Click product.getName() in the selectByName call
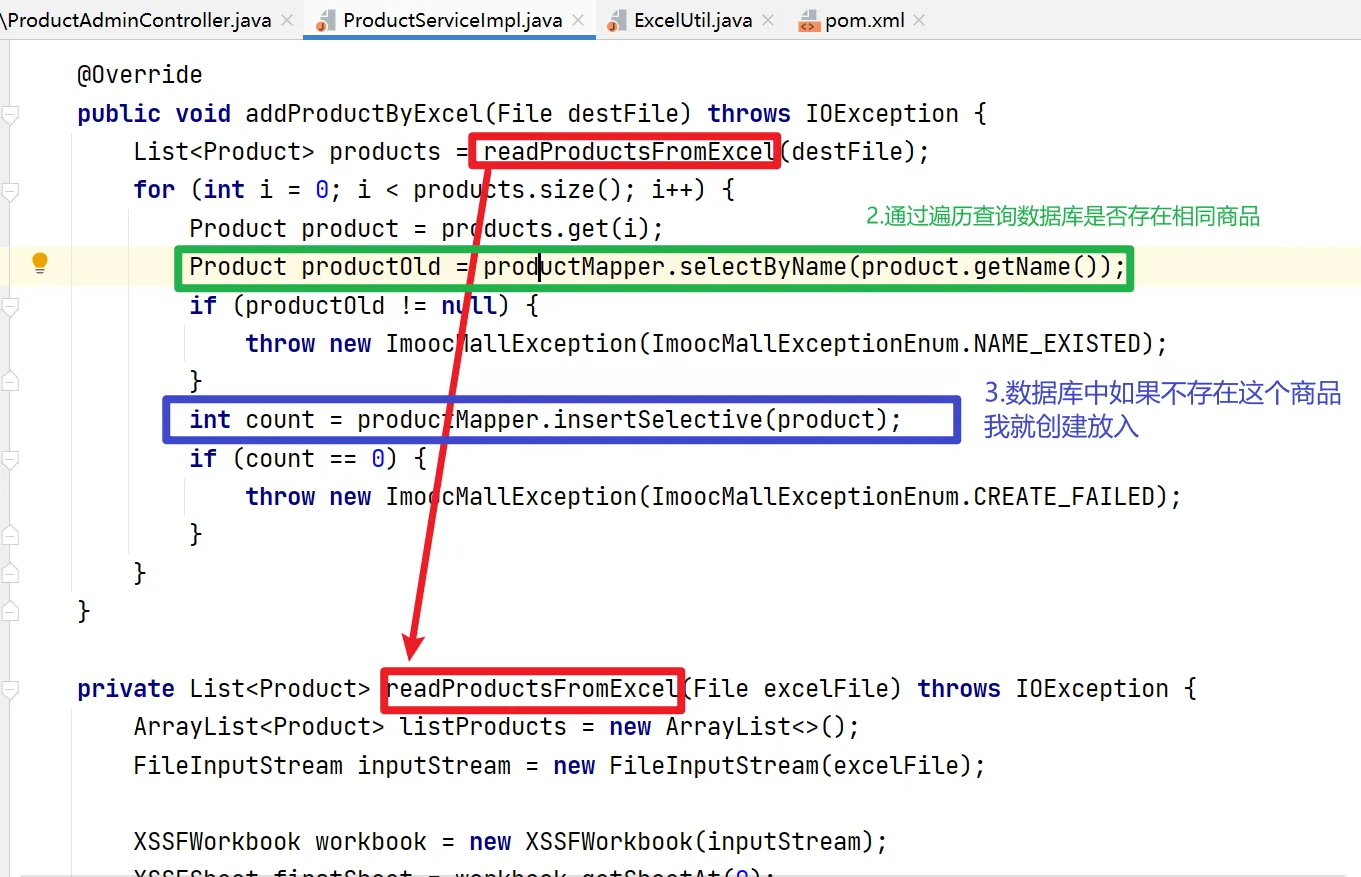This screenshot has width=1361, height=877. click(981, 267)
